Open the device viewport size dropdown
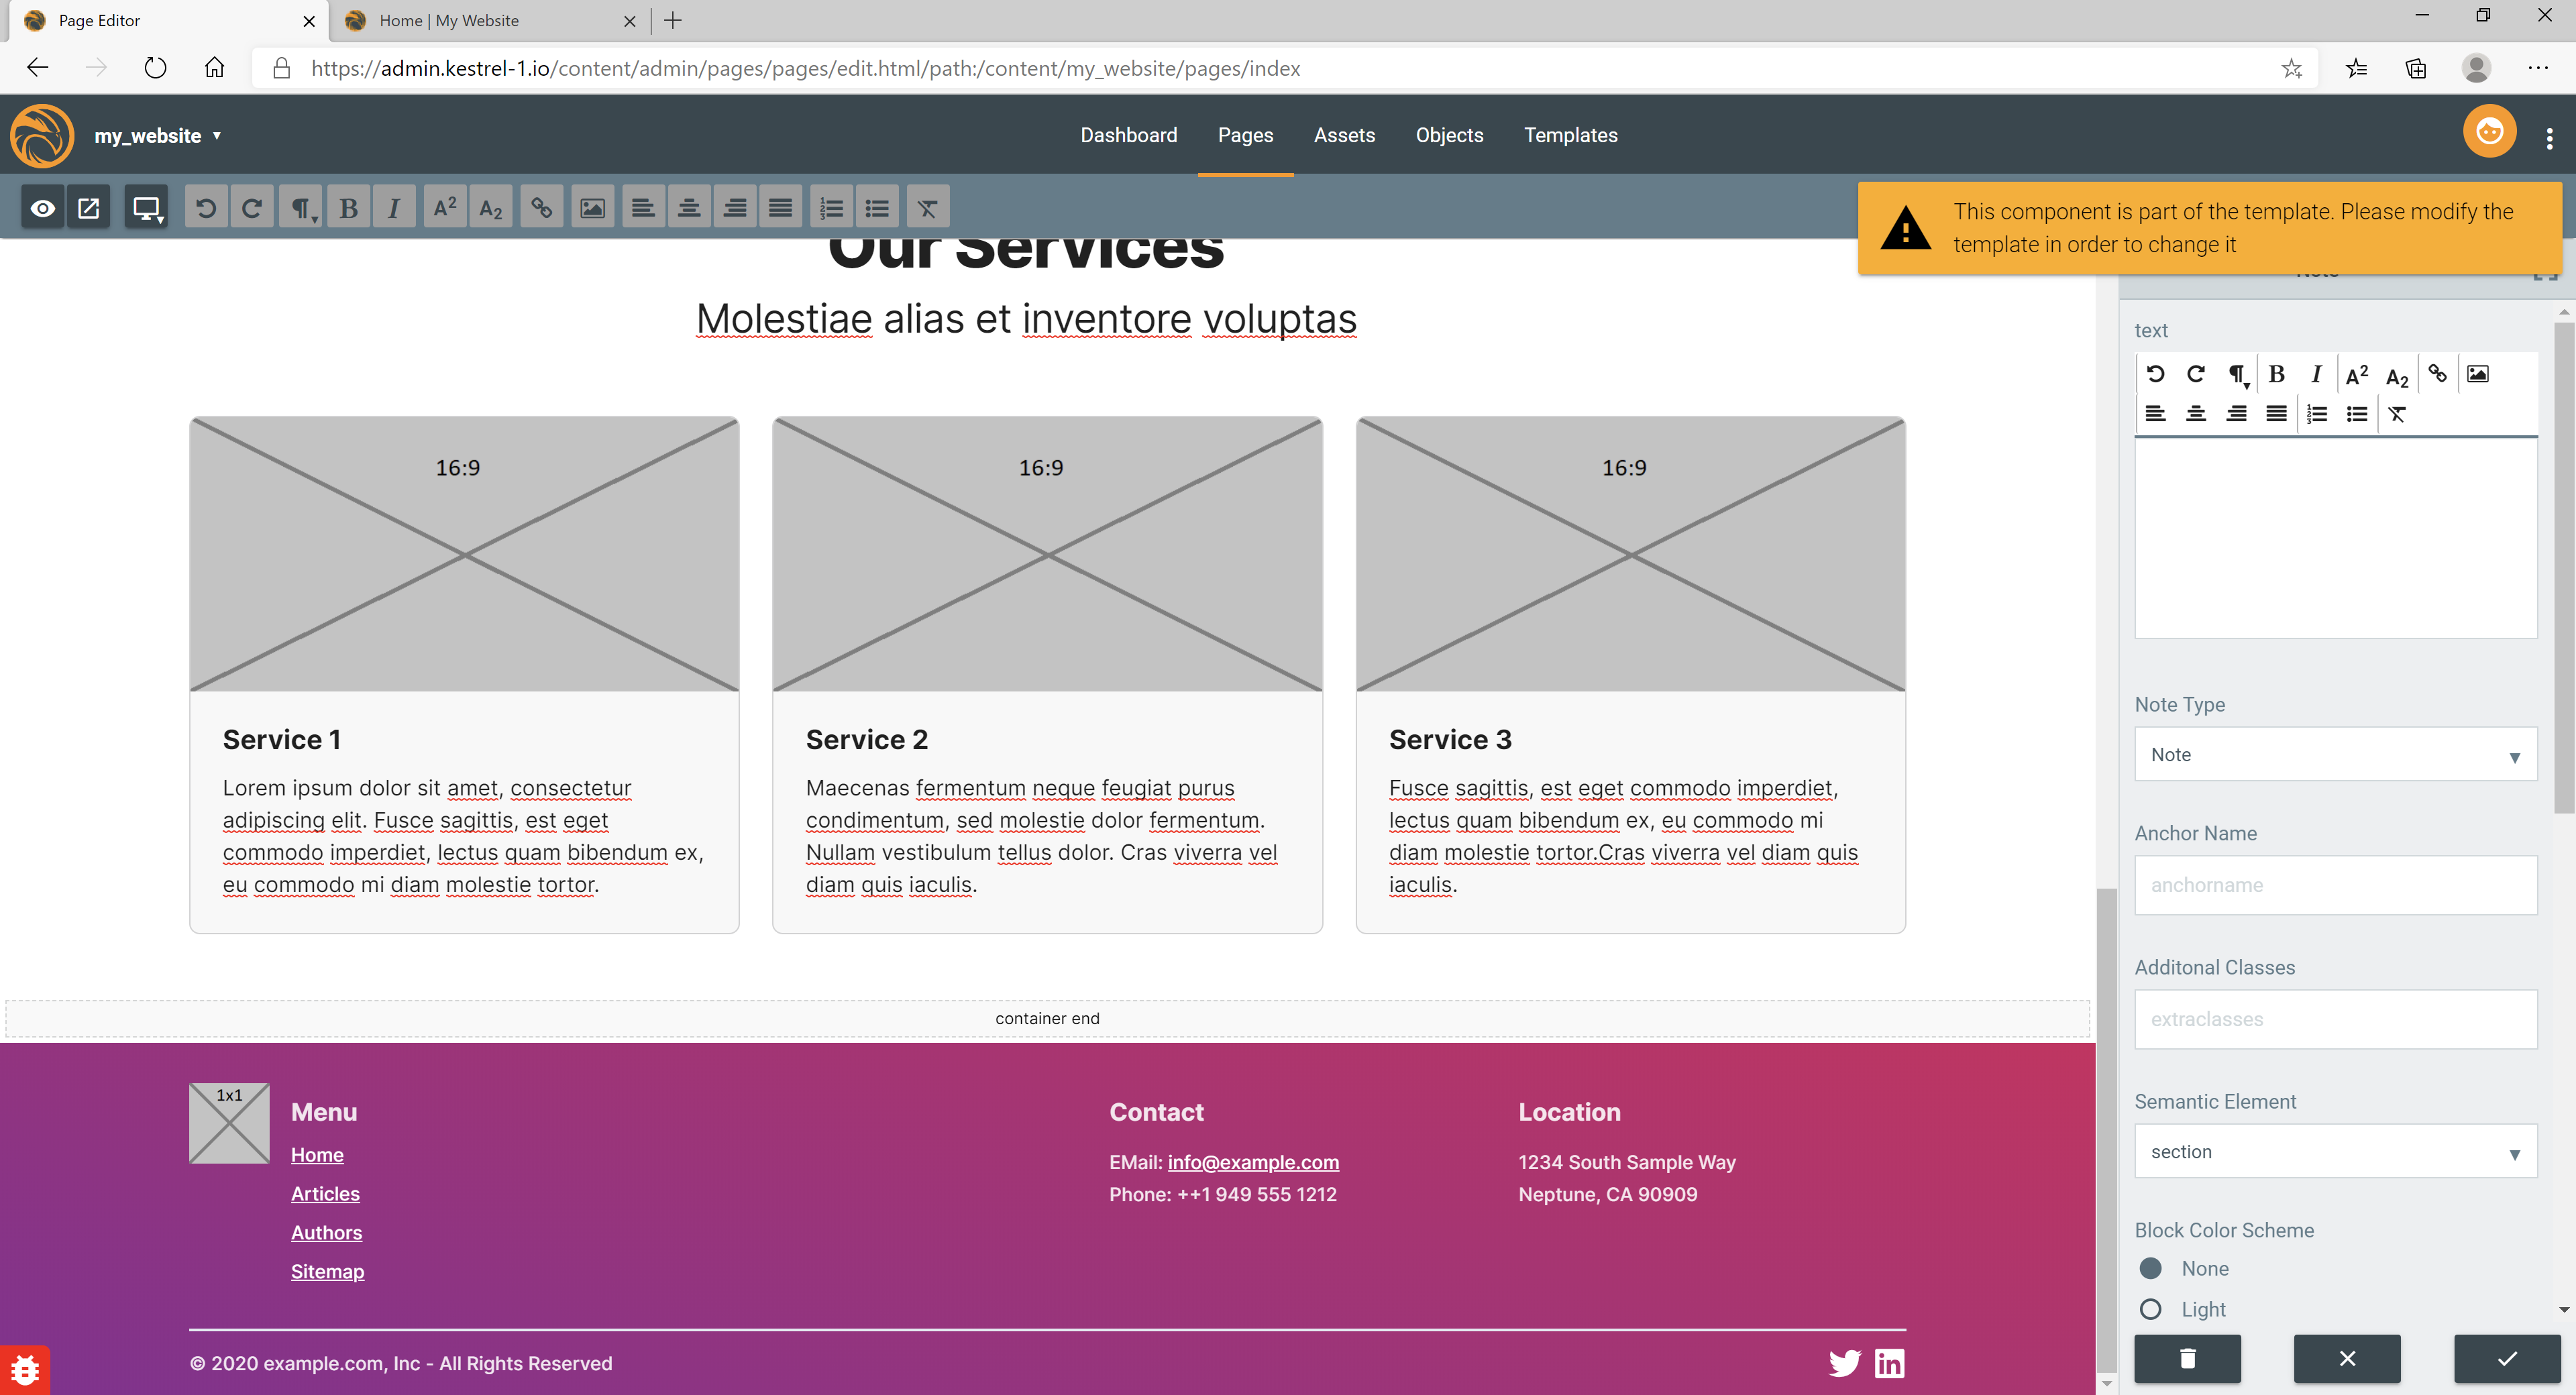 point(147,208)
